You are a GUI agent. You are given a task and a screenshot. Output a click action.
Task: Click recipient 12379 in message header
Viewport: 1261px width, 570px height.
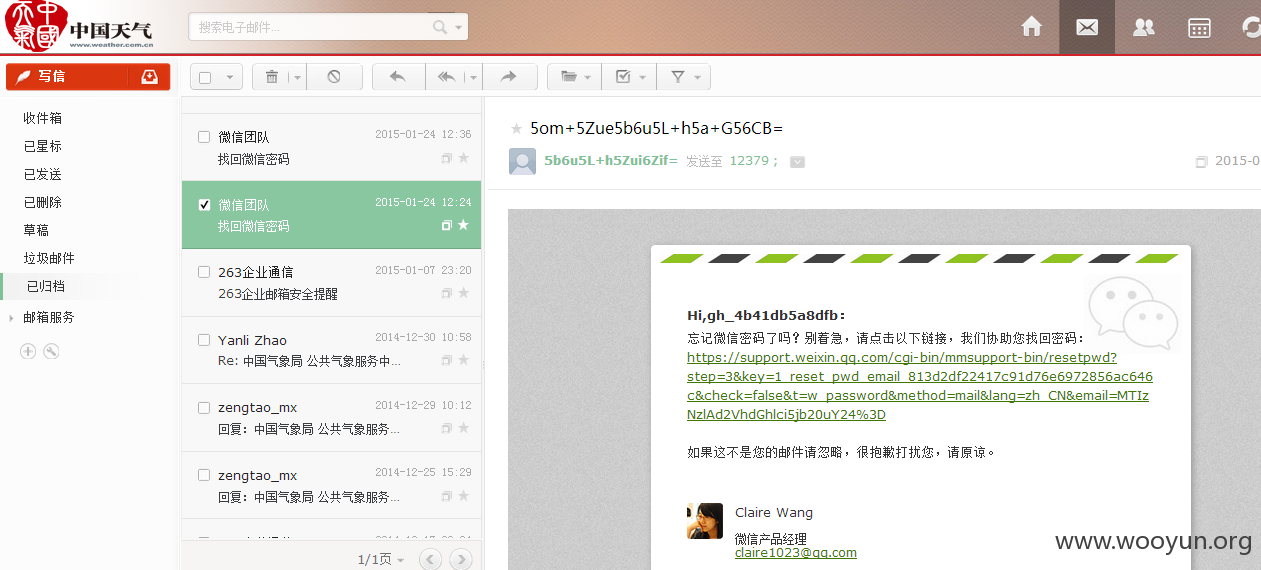point(749,161)
